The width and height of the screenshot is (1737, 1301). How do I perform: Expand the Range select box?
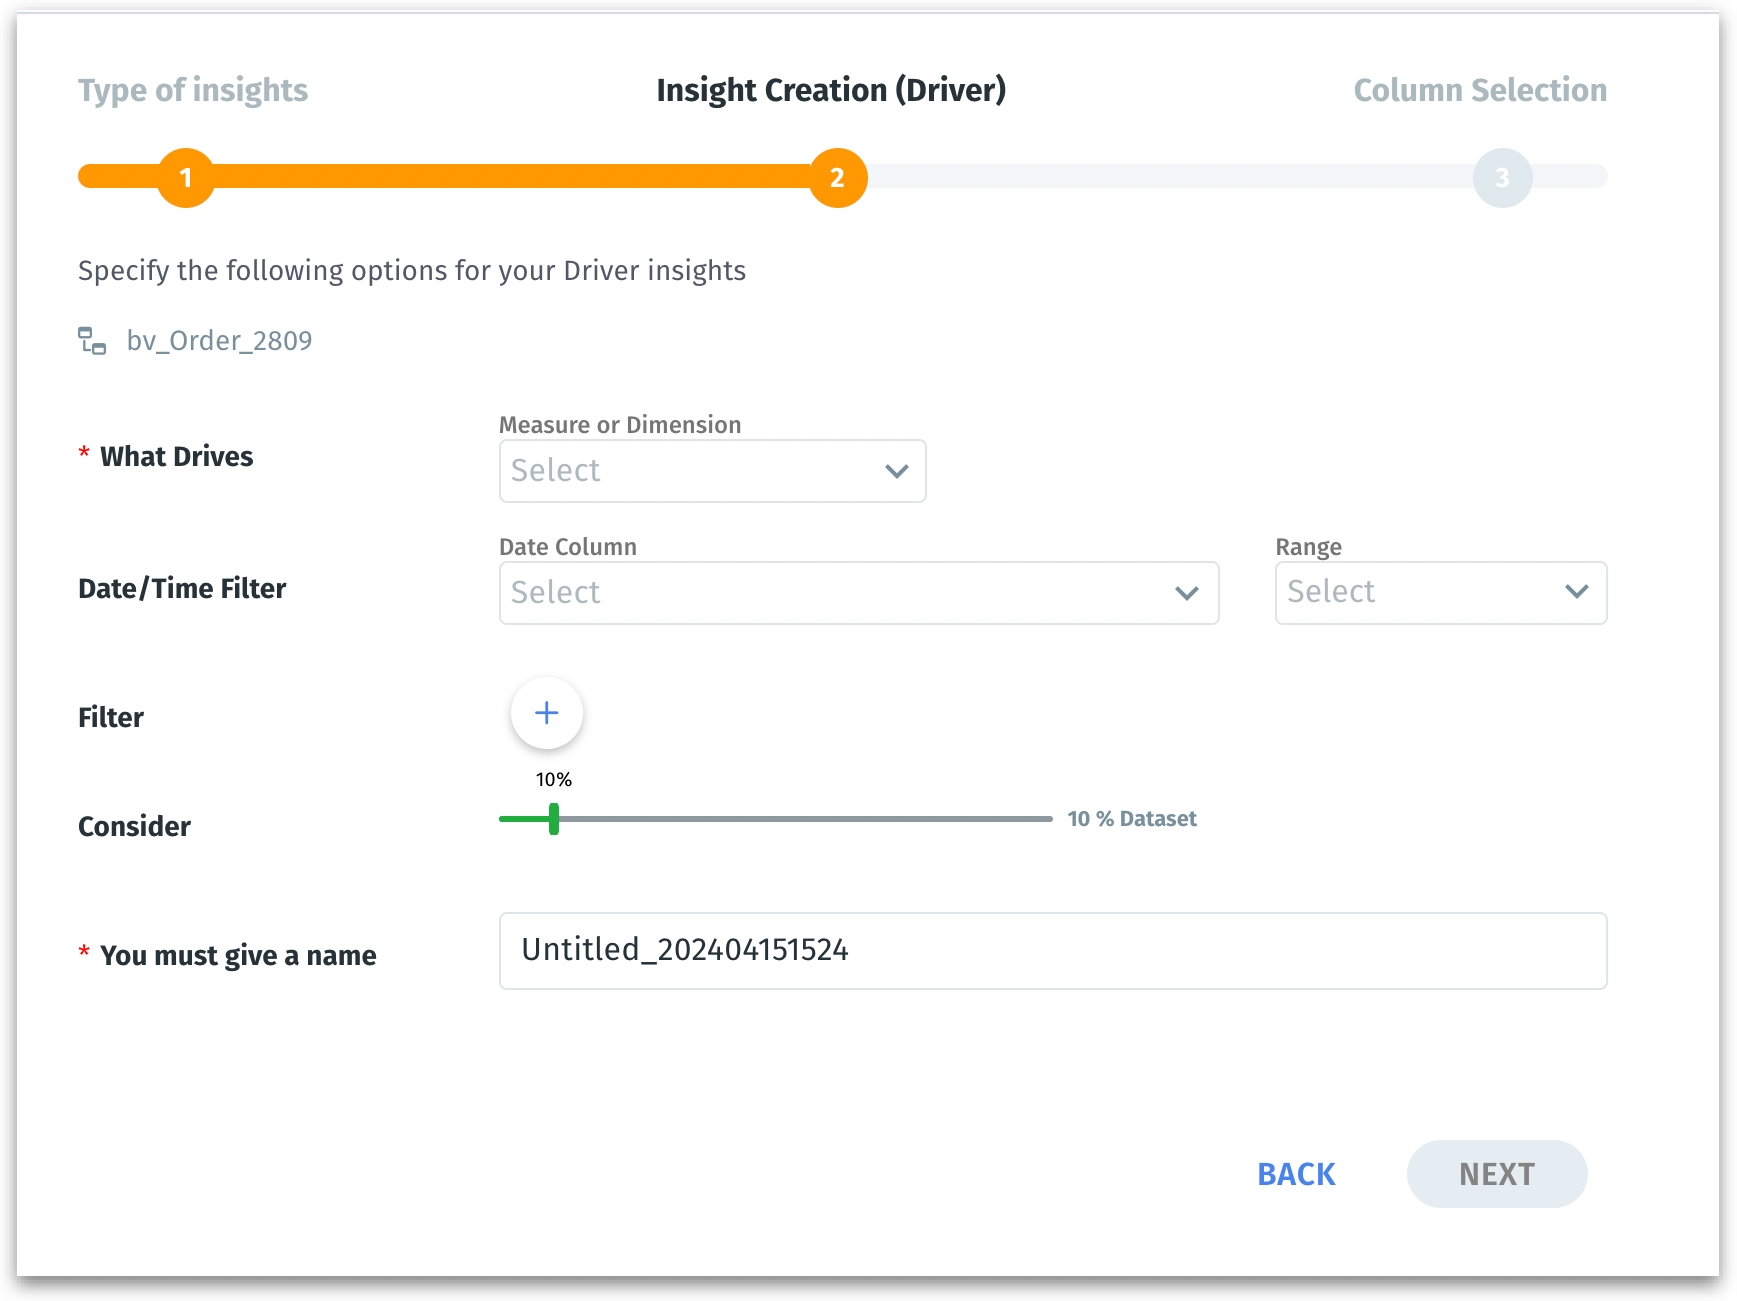(1420, 592)
